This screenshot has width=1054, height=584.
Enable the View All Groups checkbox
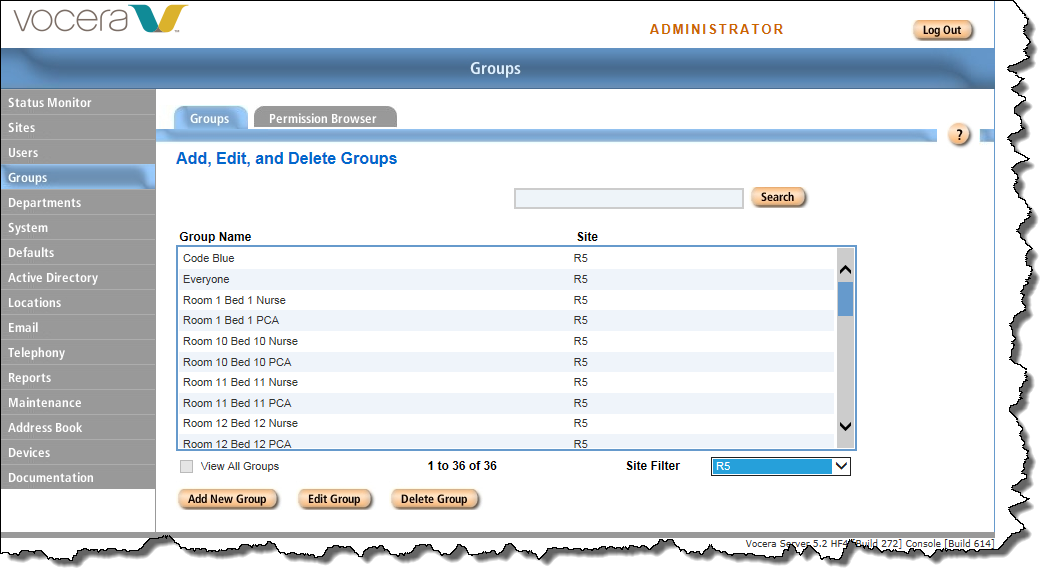click(187, 466)
